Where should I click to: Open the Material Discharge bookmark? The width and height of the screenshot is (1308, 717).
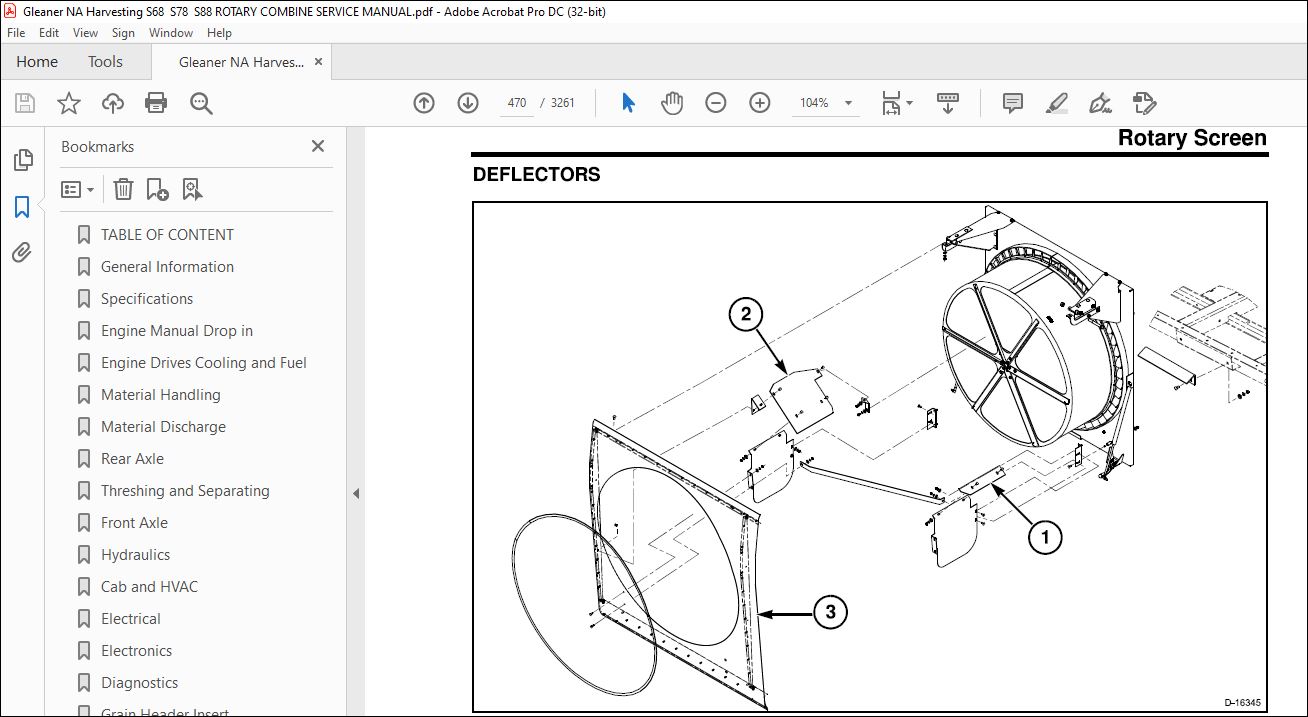click(163, 427)
